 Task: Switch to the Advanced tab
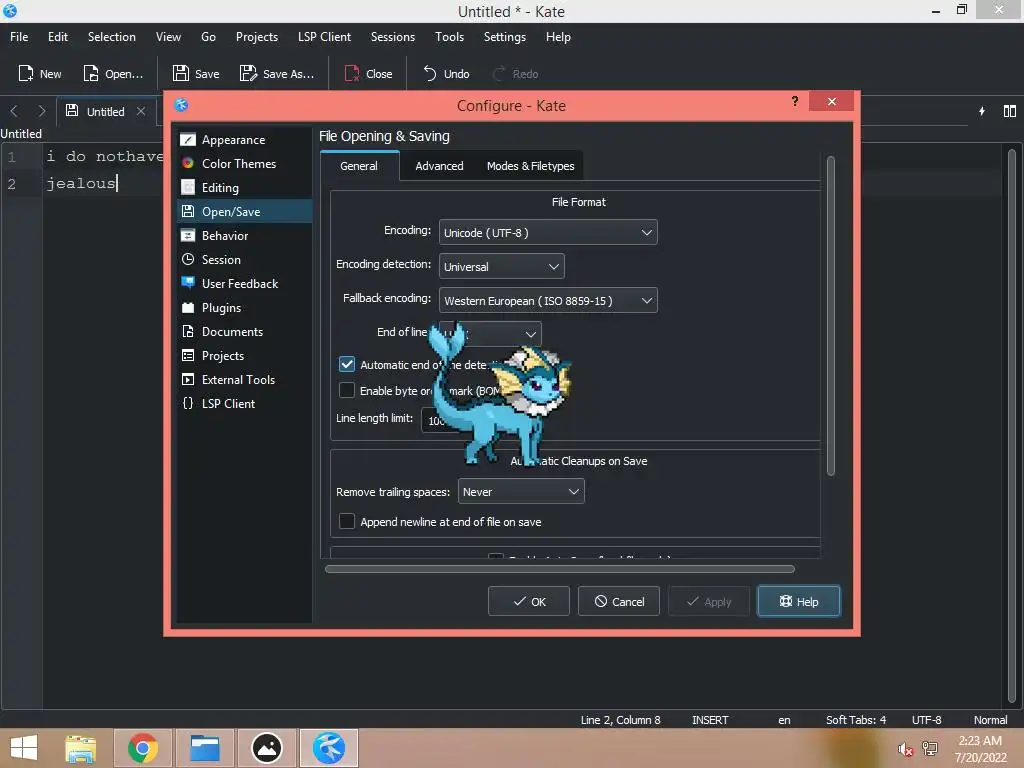pos(440,166)
